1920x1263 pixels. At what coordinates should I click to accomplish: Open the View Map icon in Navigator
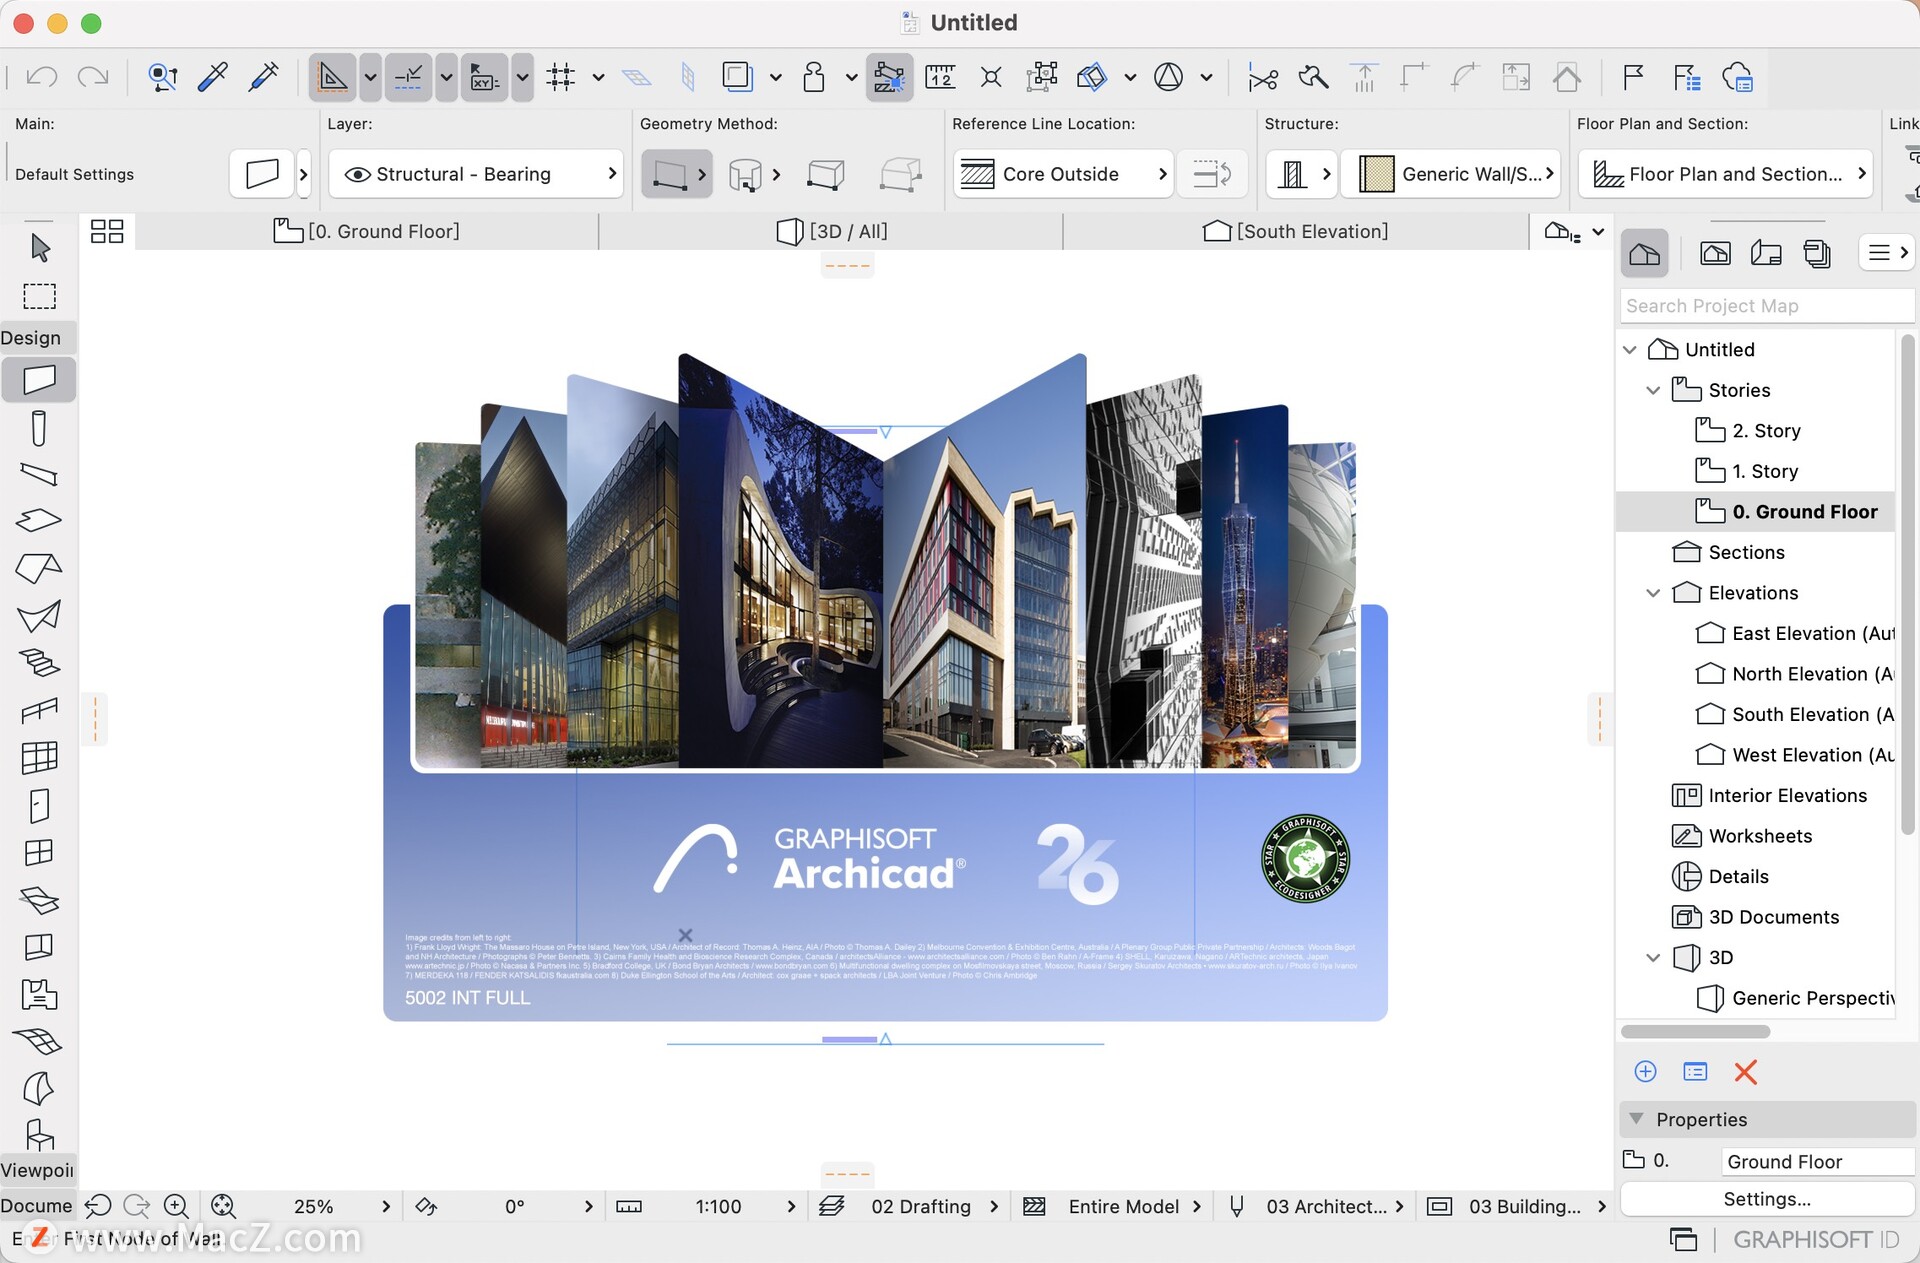pos(1715,253)
